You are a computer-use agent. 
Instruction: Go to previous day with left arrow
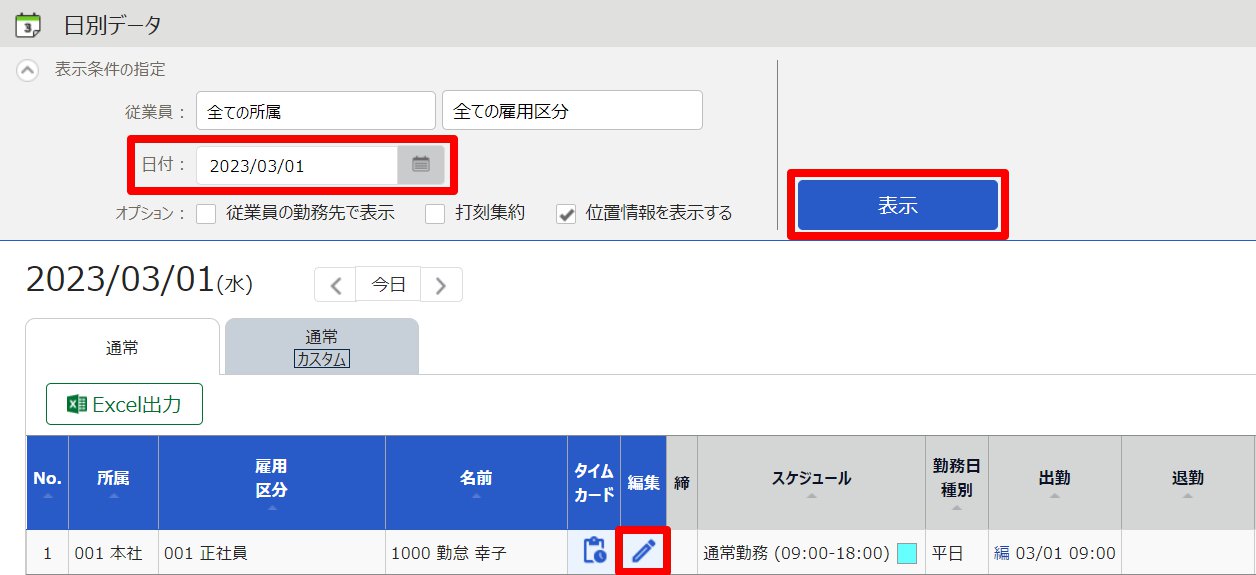point(336,285)
